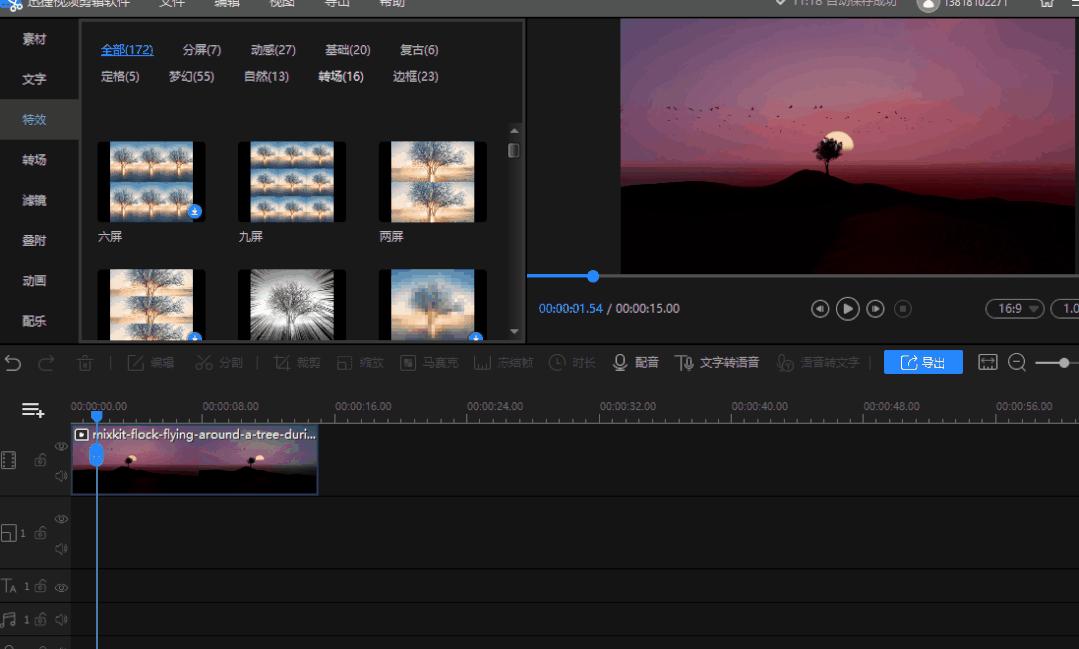Click the zoom-to-fit timeline icon
This screenshot has width=1079, height=649.
(x=987, y=363)
